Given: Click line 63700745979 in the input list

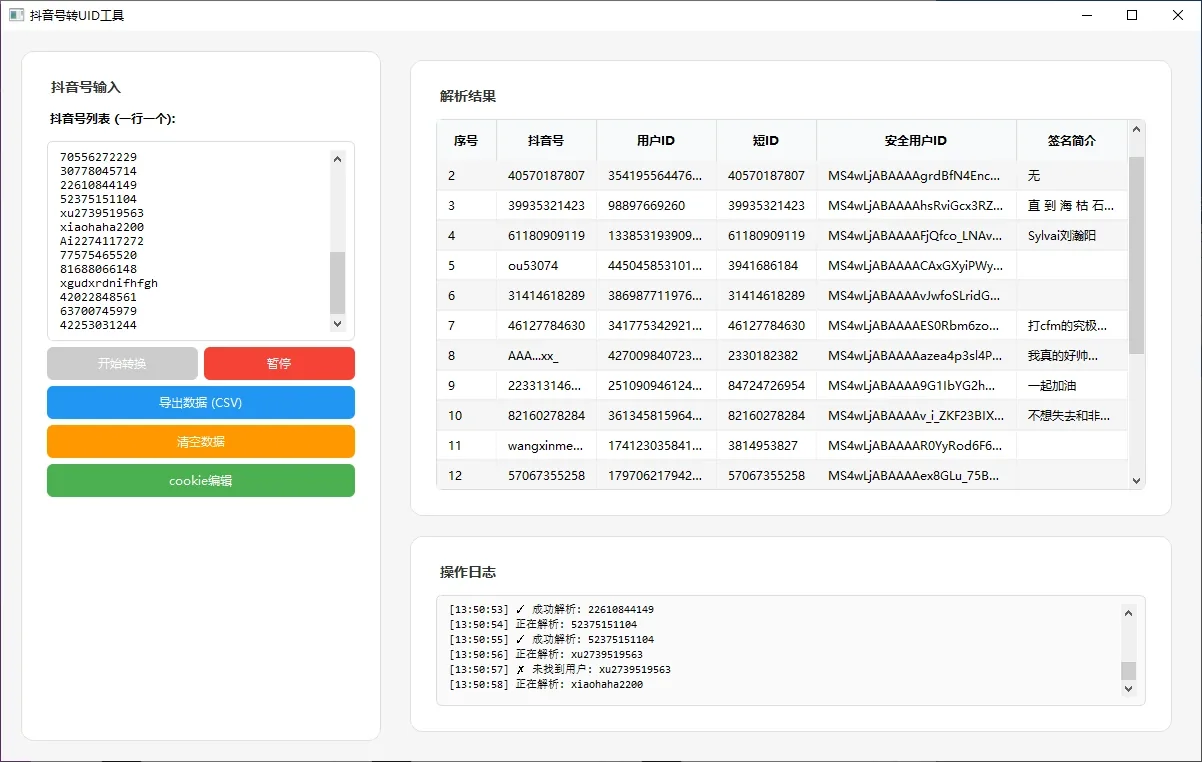Looking at the screenshot, I should [x=98, y=311].
